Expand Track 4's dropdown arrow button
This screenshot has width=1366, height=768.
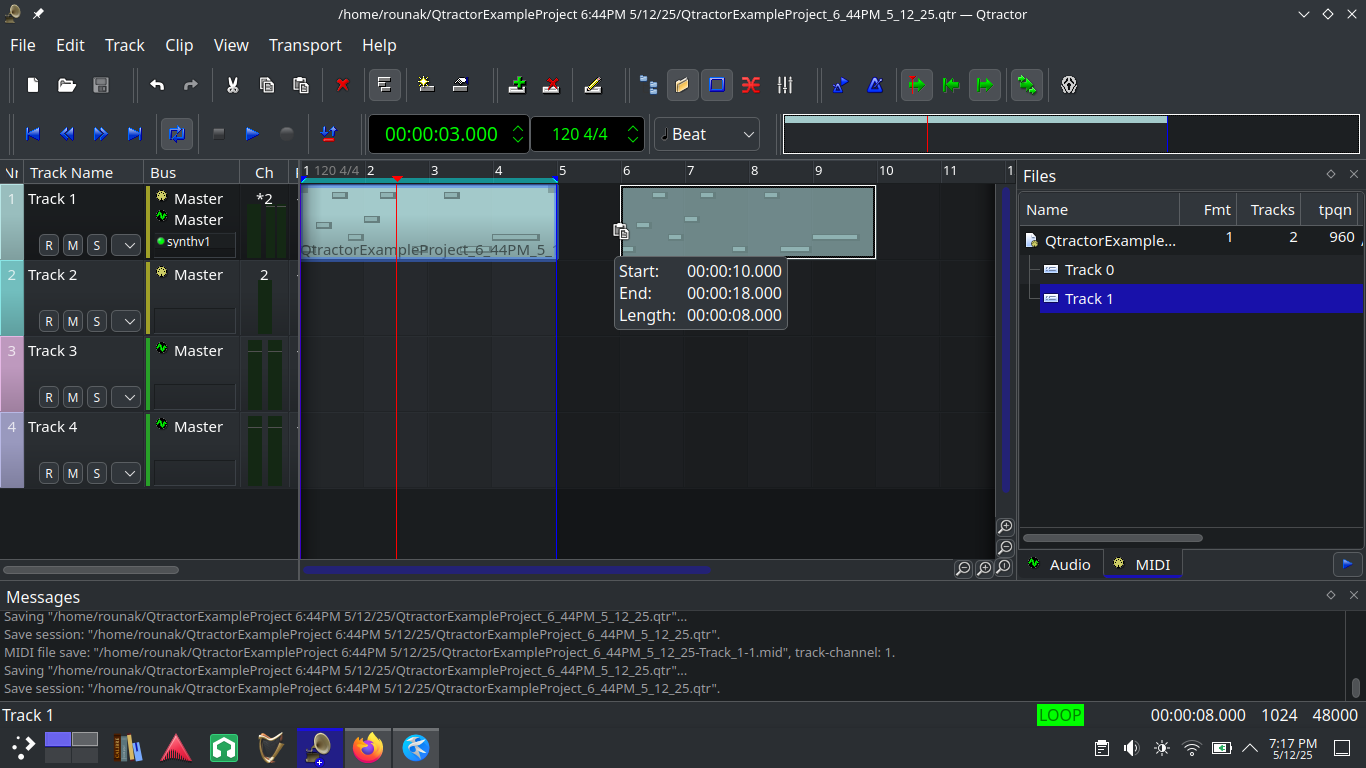[126, 473]
